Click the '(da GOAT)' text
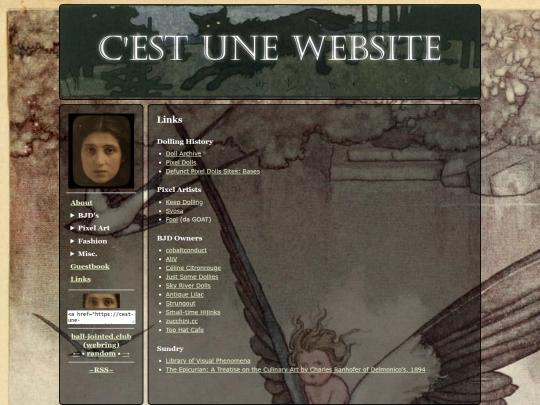This screenshot has height=405, width=540. click(x=195, y=219)
